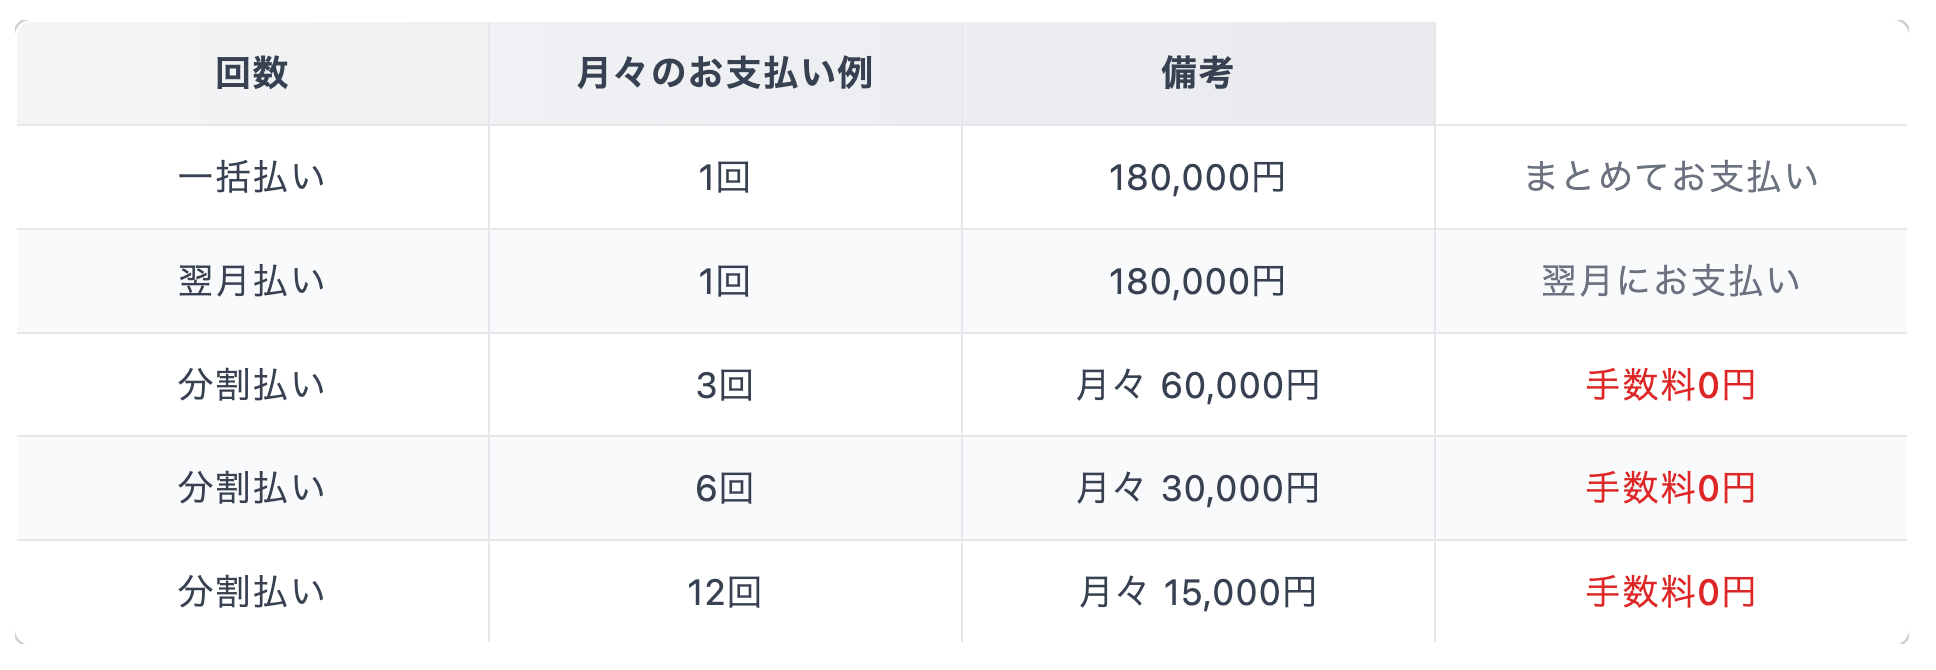Click the まとめてお支払い note
Viewport: 1936px width, 670px height.
click(1670, 177)
